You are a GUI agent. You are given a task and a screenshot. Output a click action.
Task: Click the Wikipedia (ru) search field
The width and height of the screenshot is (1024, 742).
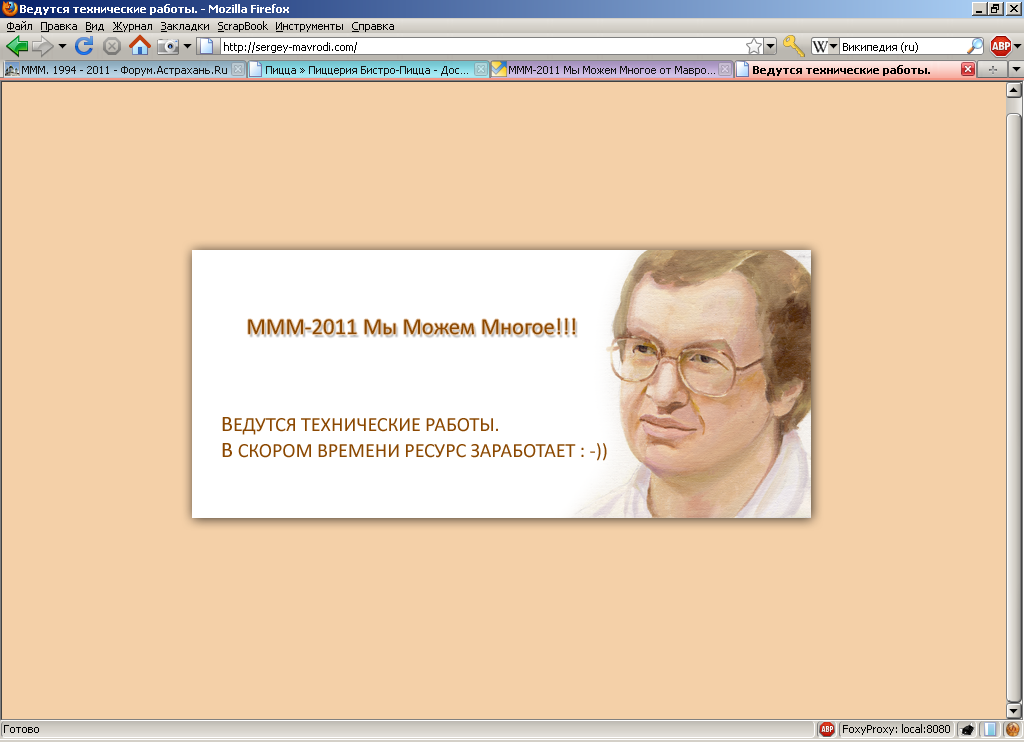coord(903,46)
